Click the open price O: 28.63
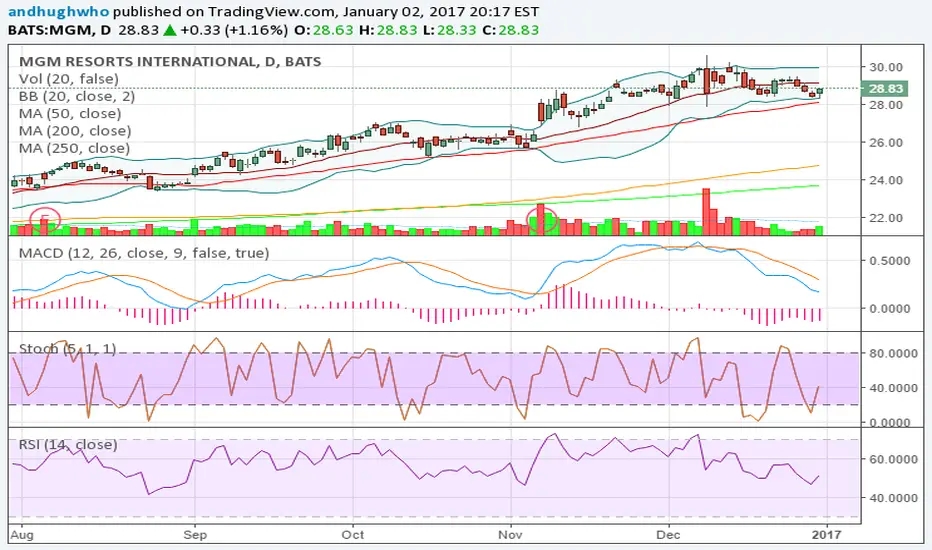932x550 pixels. pyautogui.click(x=325, y=30)
